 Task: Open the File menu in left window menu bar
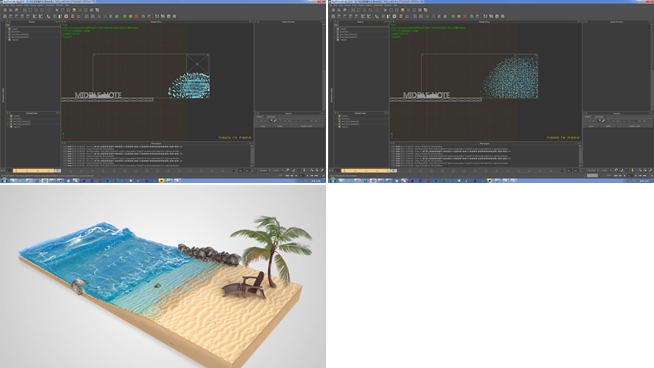(3, 5)
